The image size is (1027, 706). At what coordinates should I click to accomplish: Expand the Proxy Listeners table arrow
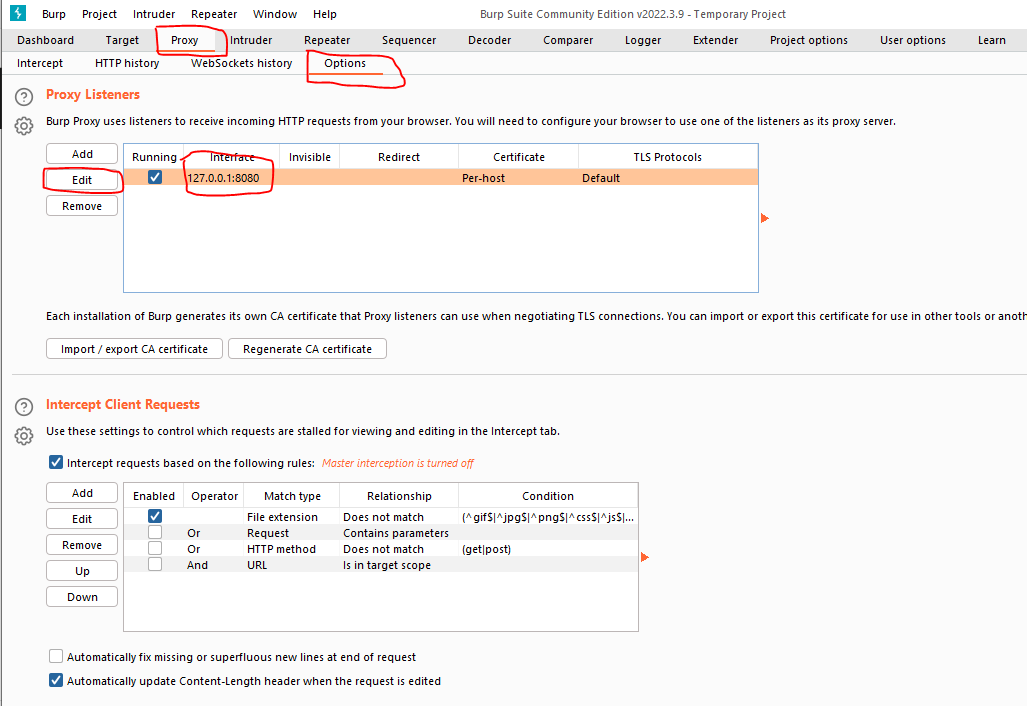(x=765, y=218)
